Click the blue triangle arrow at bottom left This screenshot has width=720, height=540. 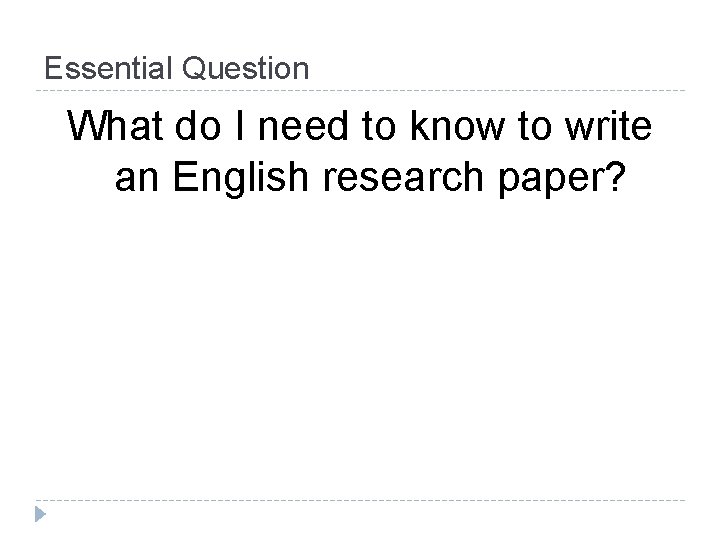(x=40, y=514)
